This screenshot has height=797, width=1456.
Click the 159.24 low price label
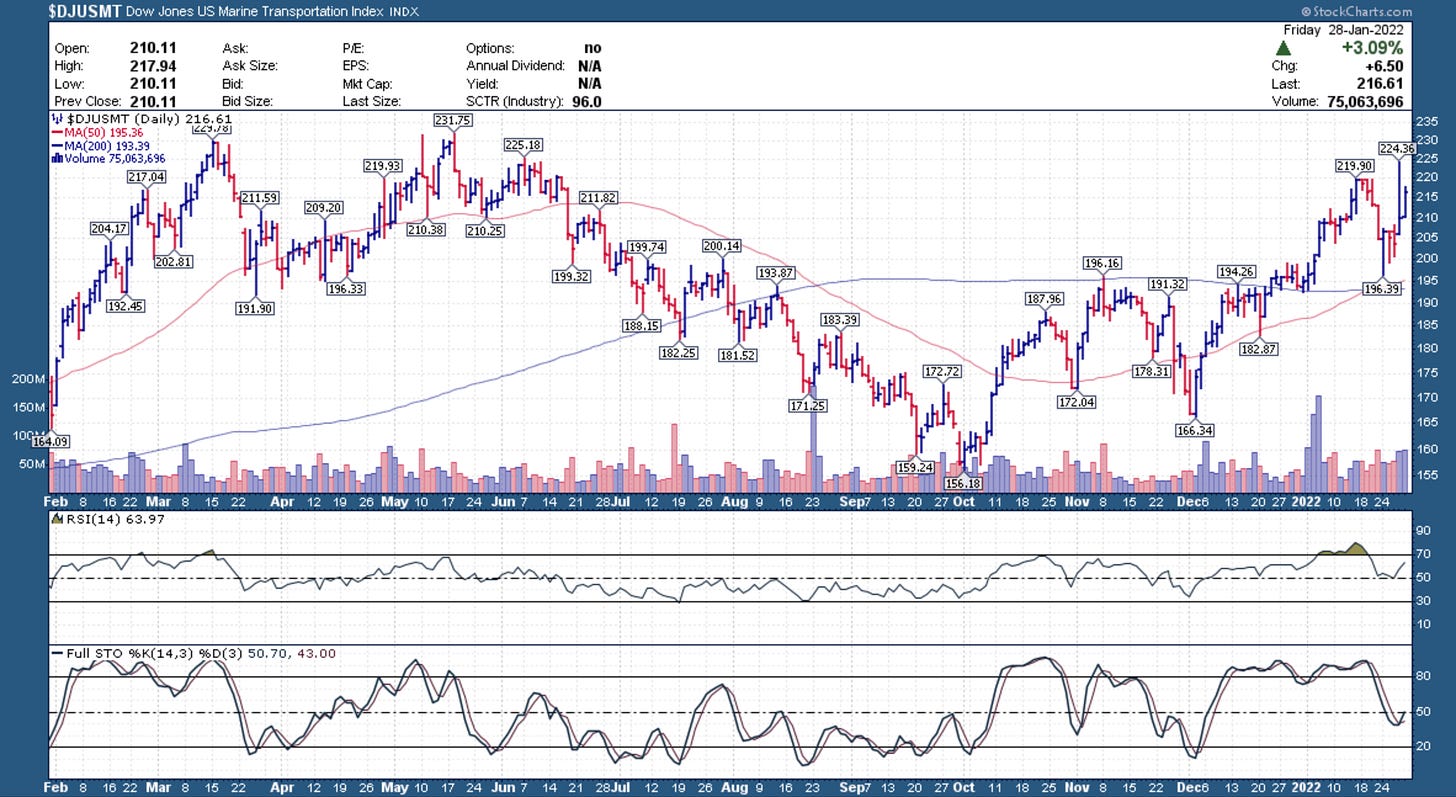pyautogui.click(x=915, y=467)
